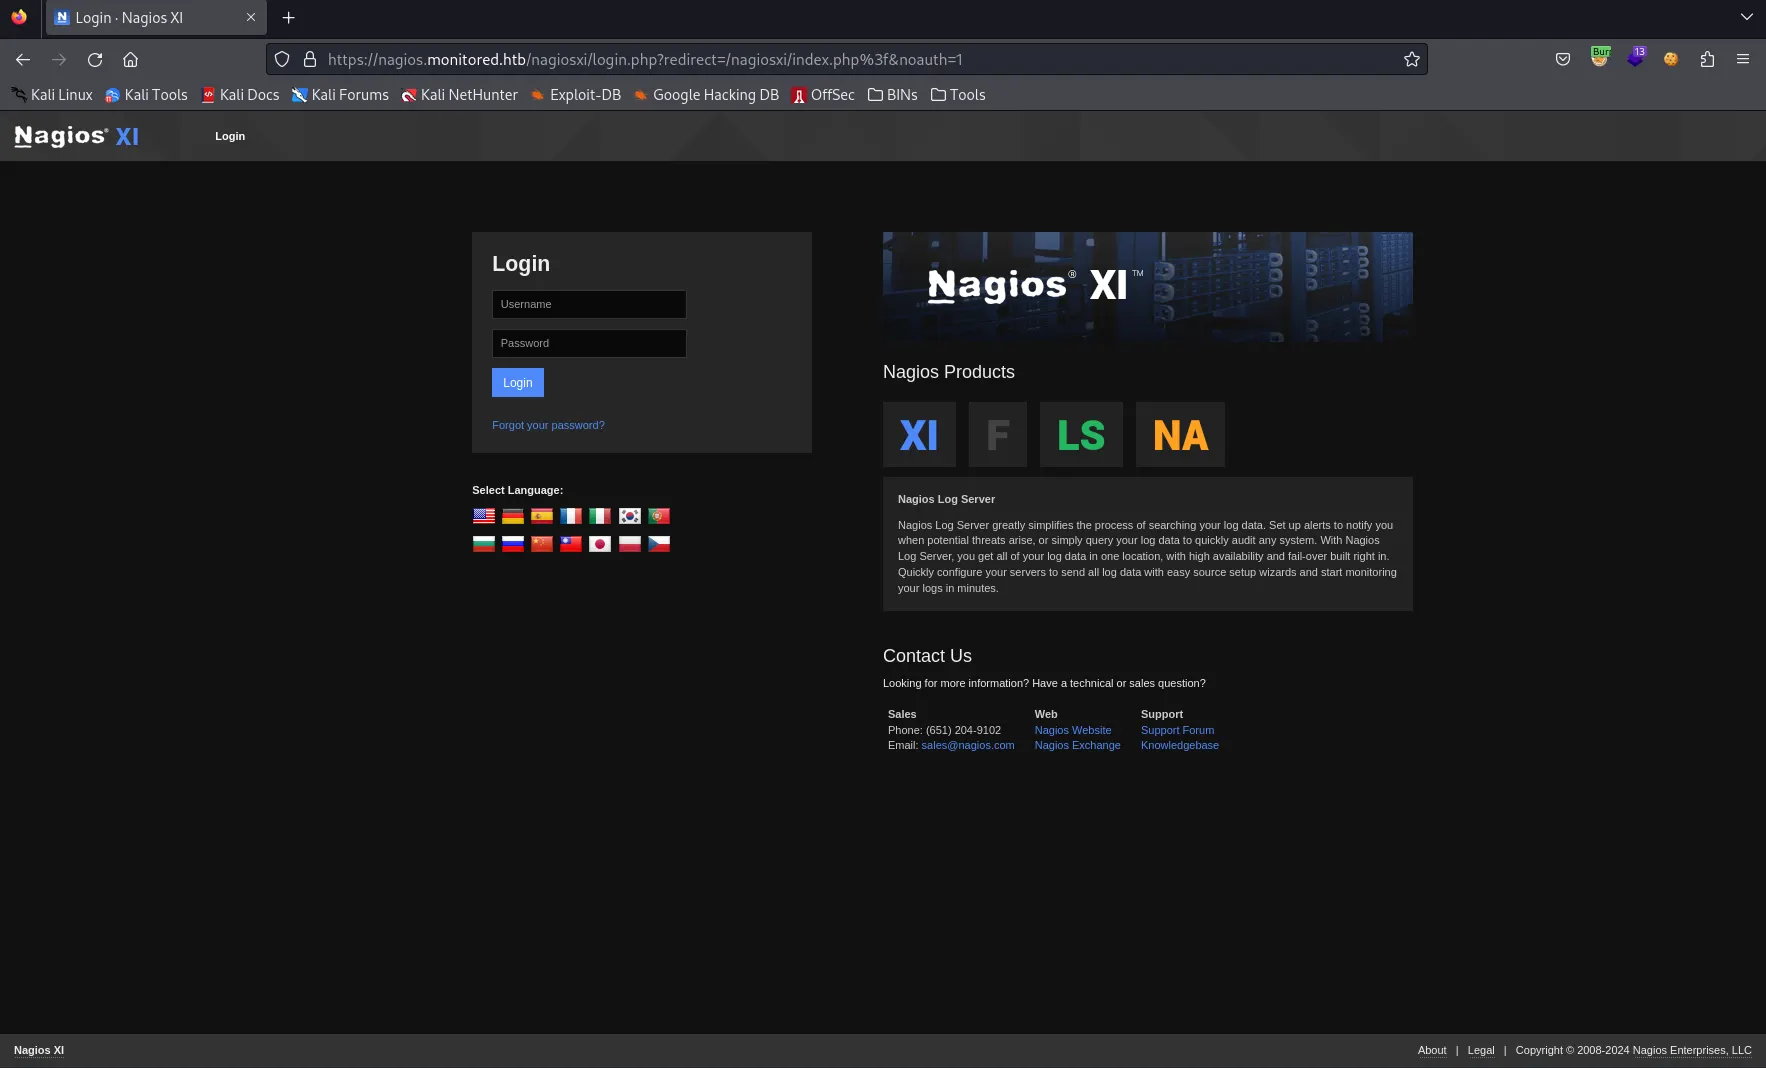Click the blue XI product tile
The image size is (1766, 1068).
pyautogui.click(x=919, y=435)
